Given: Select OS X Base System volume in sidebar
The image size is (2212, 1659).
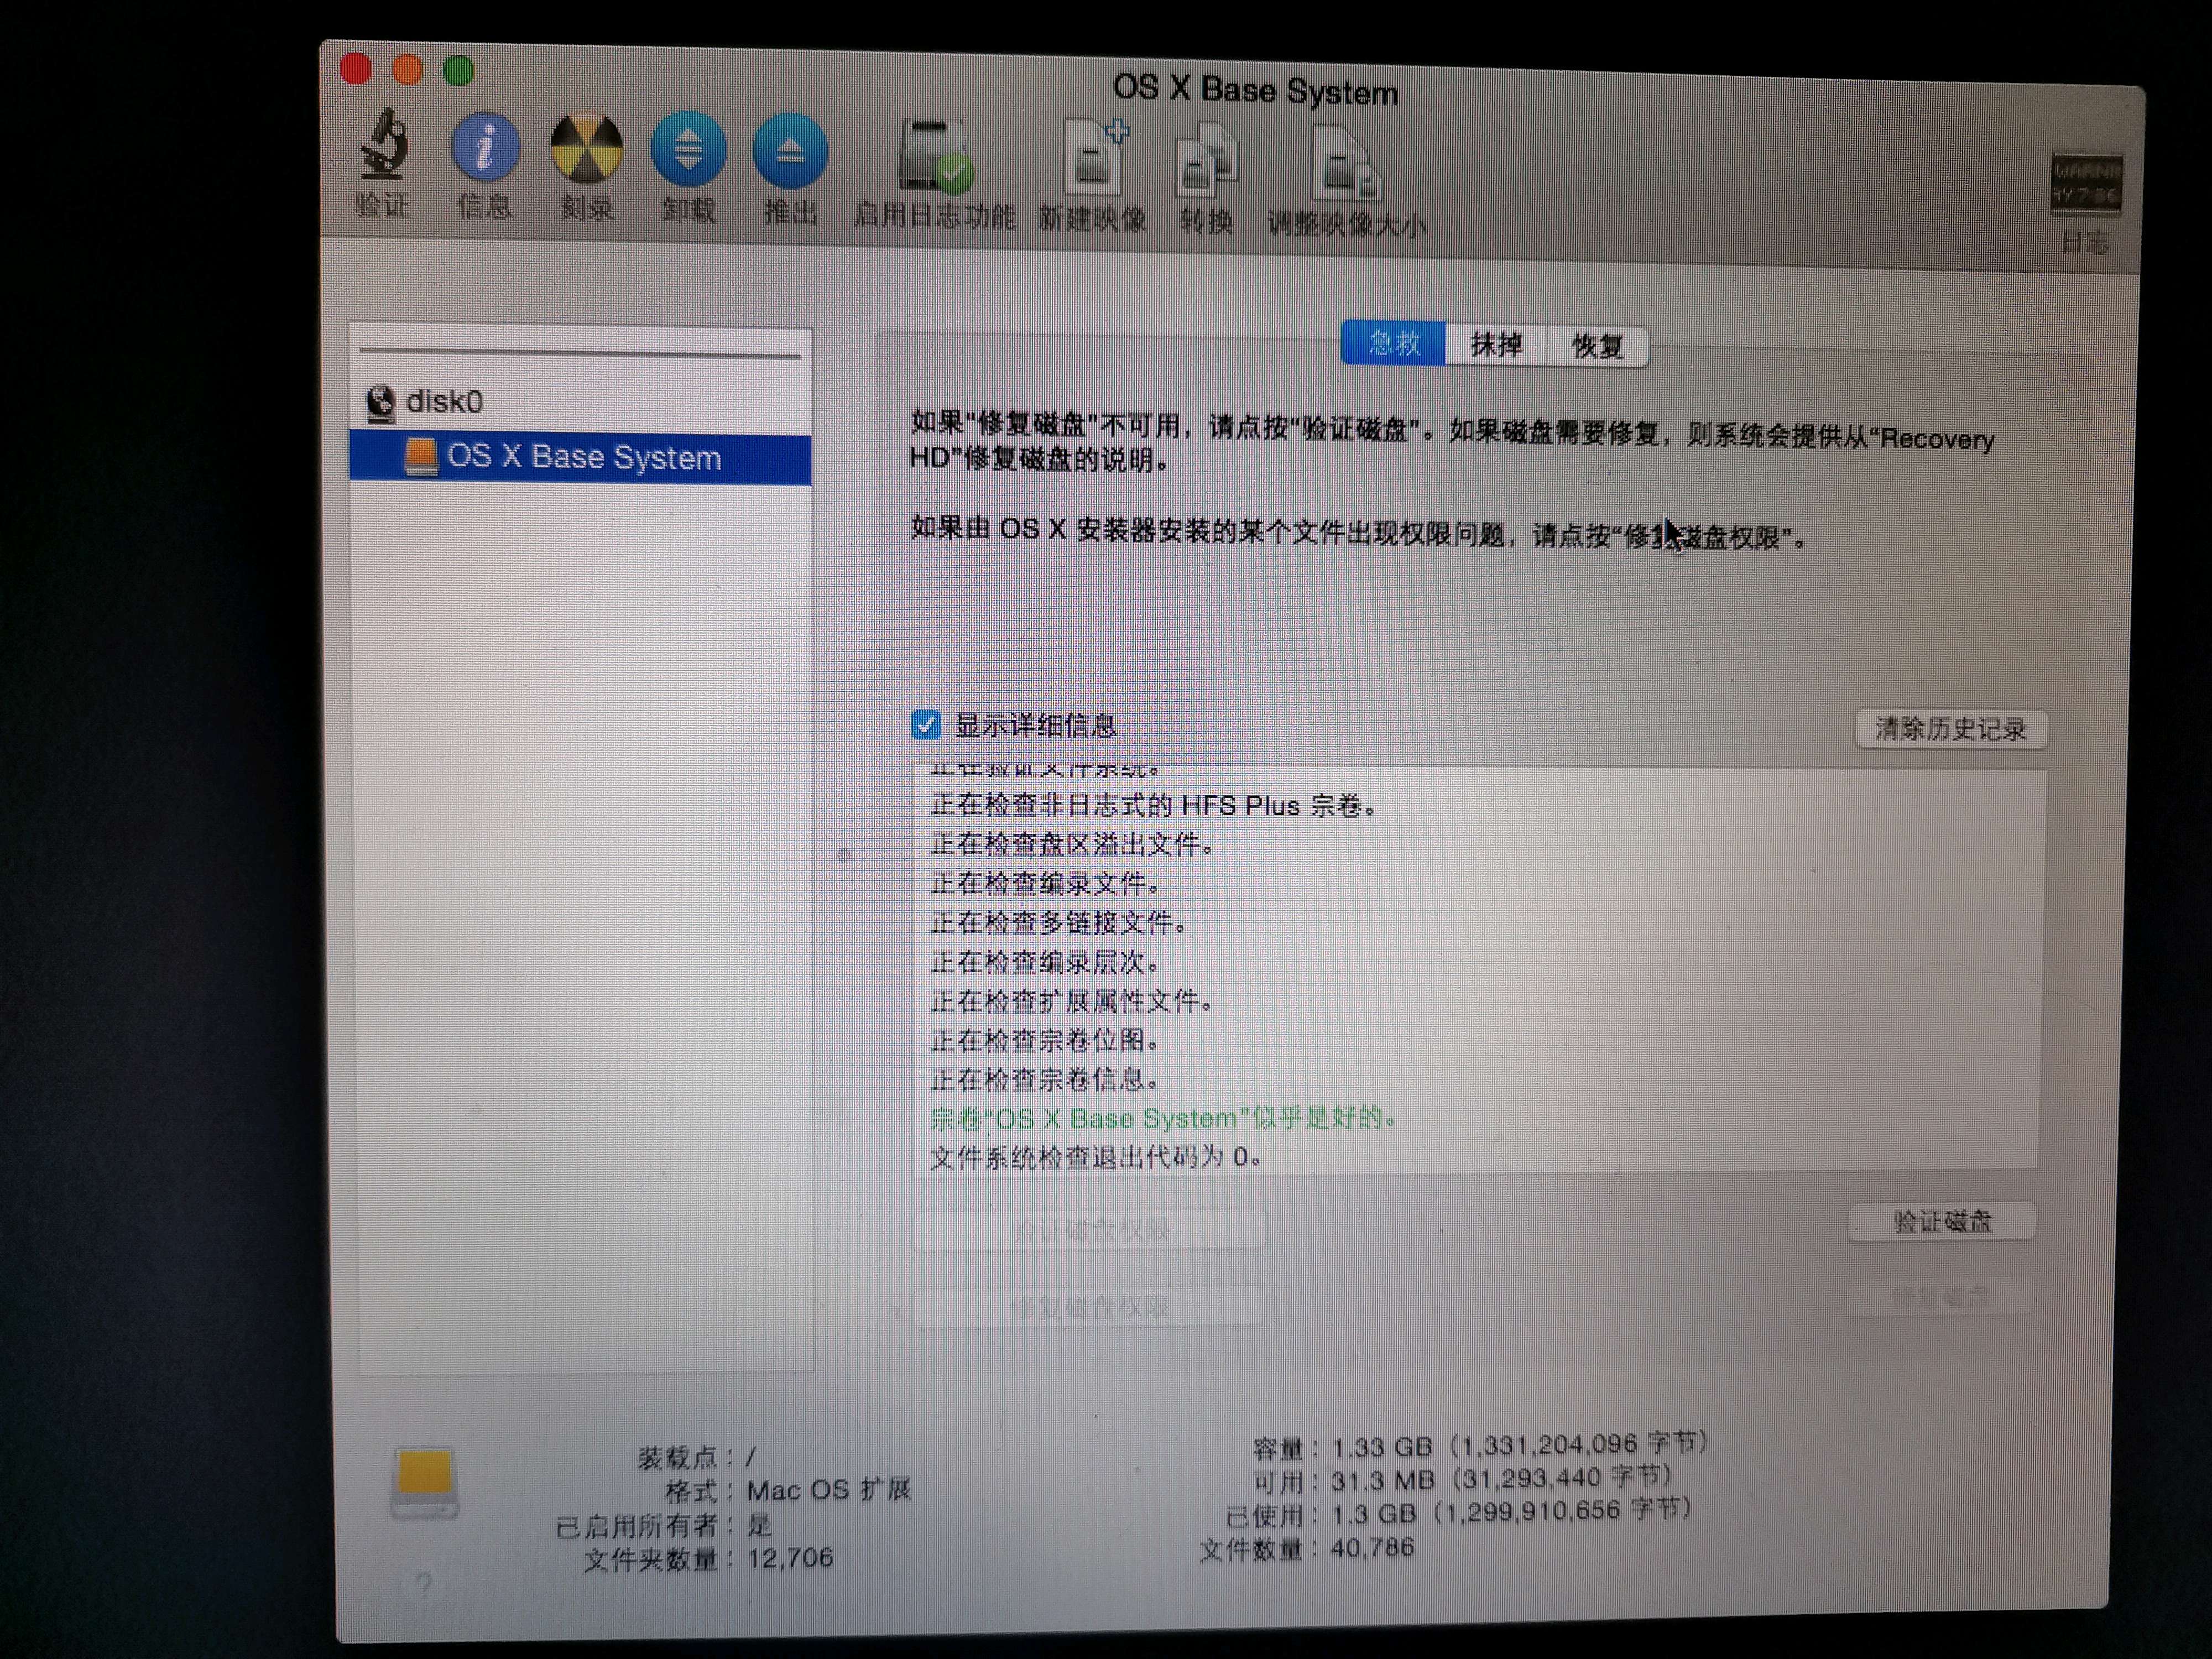Looking at the screenshot, I should pos(580,458).
